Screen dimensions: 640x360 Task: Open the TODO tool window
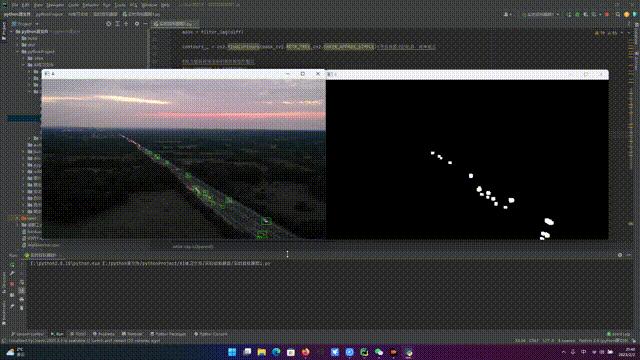(x=78, y=334)
